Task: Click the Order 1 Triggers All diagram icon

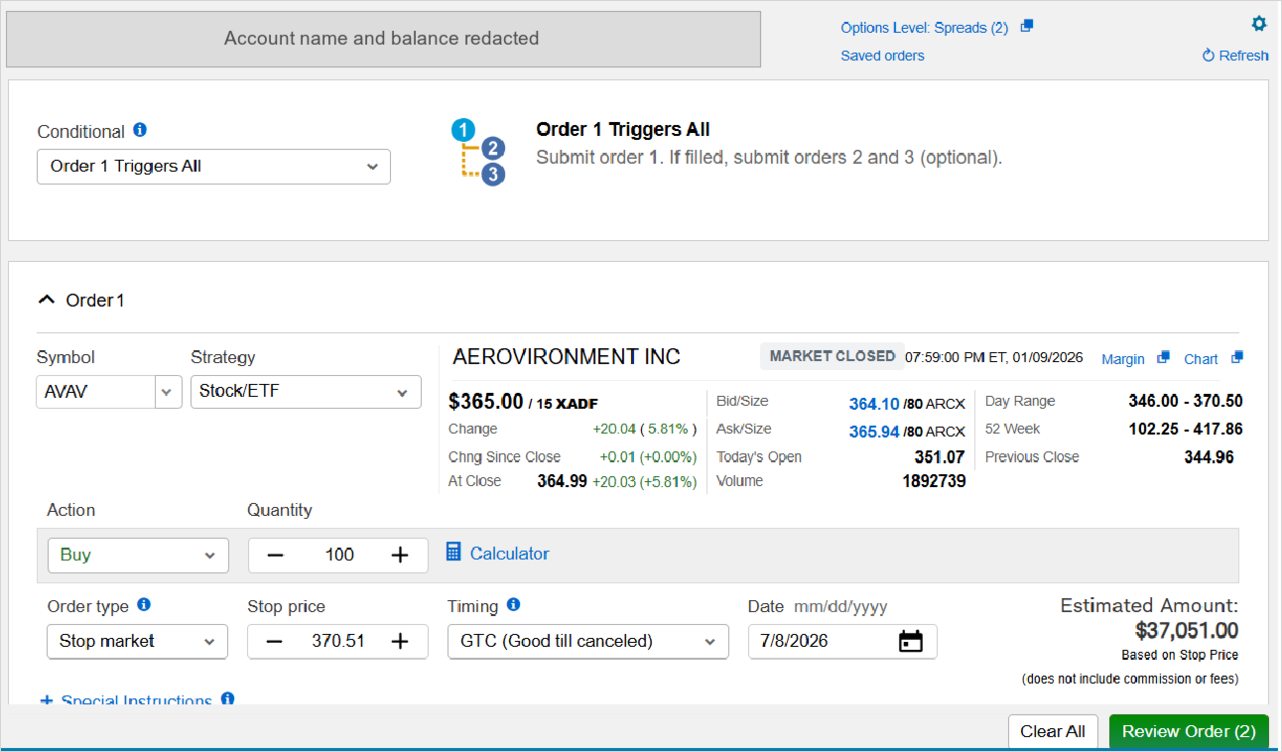Action: point(478,152)
